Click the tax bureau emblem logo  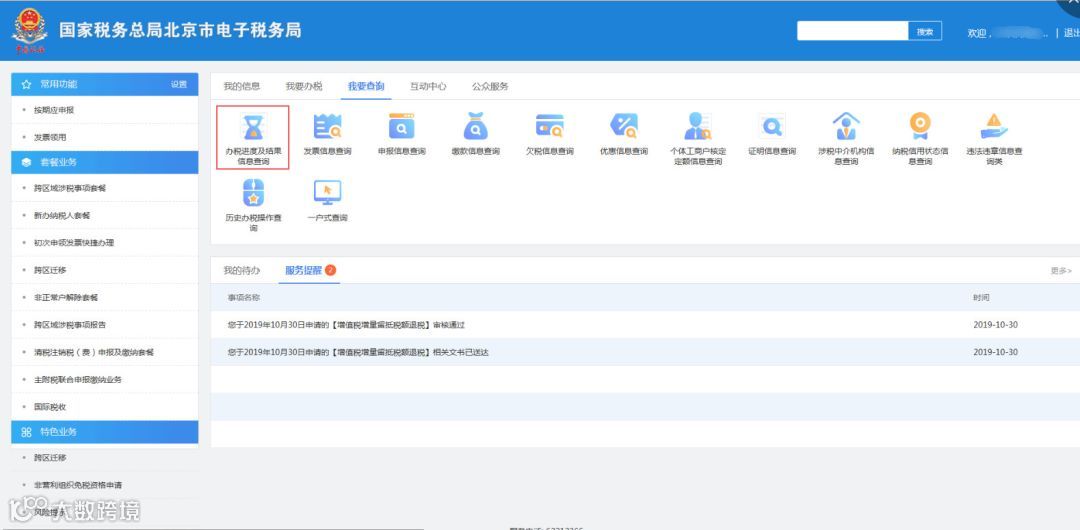point(30,31)
